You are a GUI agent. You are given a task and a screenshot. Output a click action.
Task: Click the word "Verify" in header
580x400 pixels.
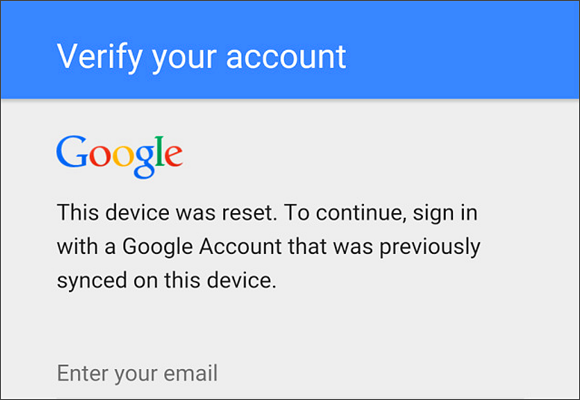click(100, 58)
